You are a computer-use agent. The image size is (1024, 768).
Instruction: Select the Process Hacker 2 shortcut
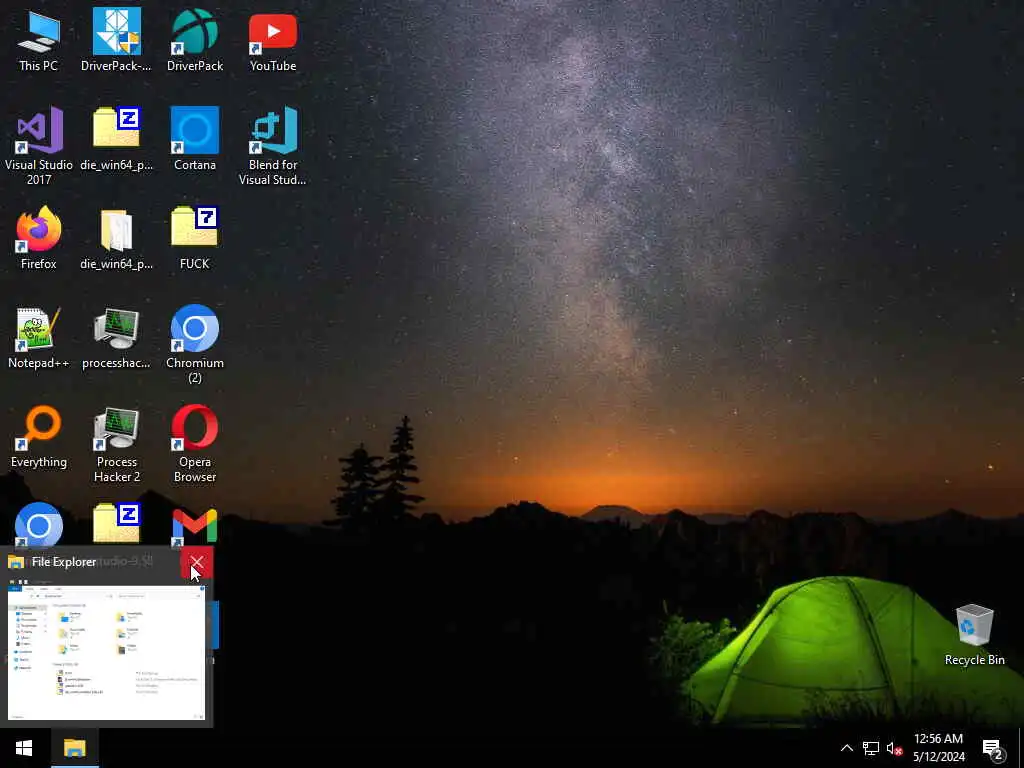[116, 443]
